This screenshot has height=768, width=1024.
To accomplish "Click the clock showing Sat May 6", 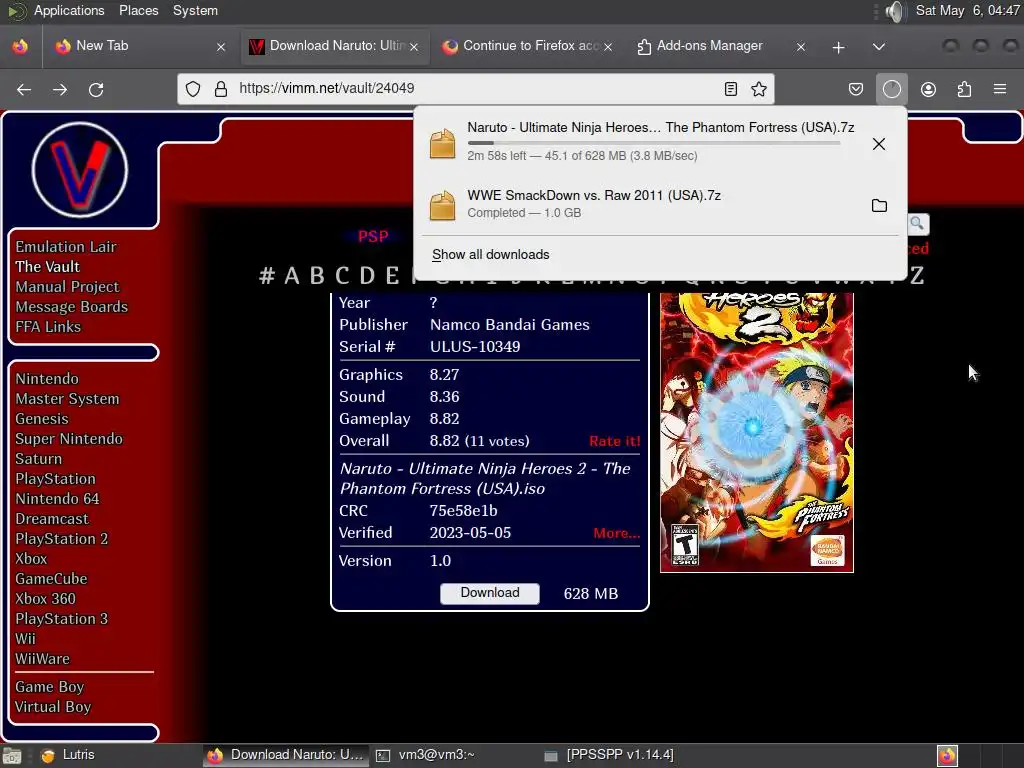I will [967, 10].
